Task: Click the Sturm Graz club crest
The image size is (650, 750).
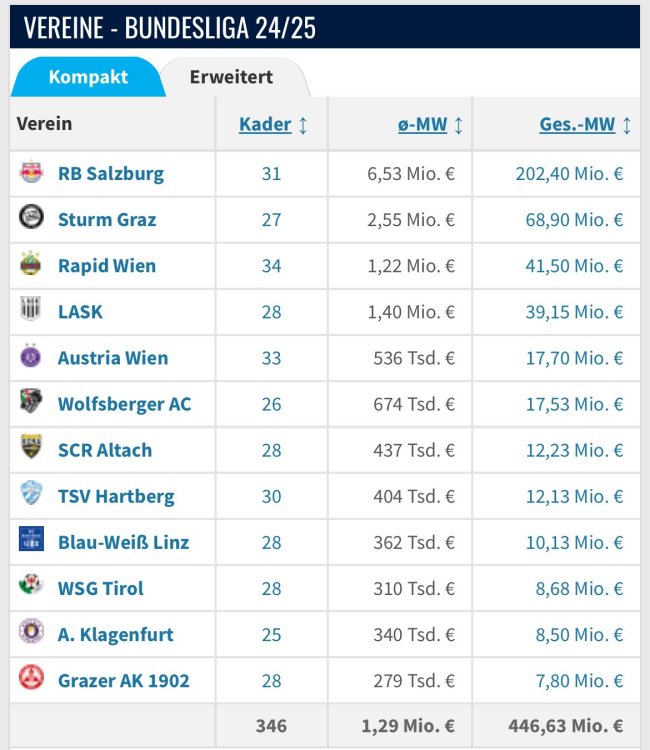Action: click(31, 219)
